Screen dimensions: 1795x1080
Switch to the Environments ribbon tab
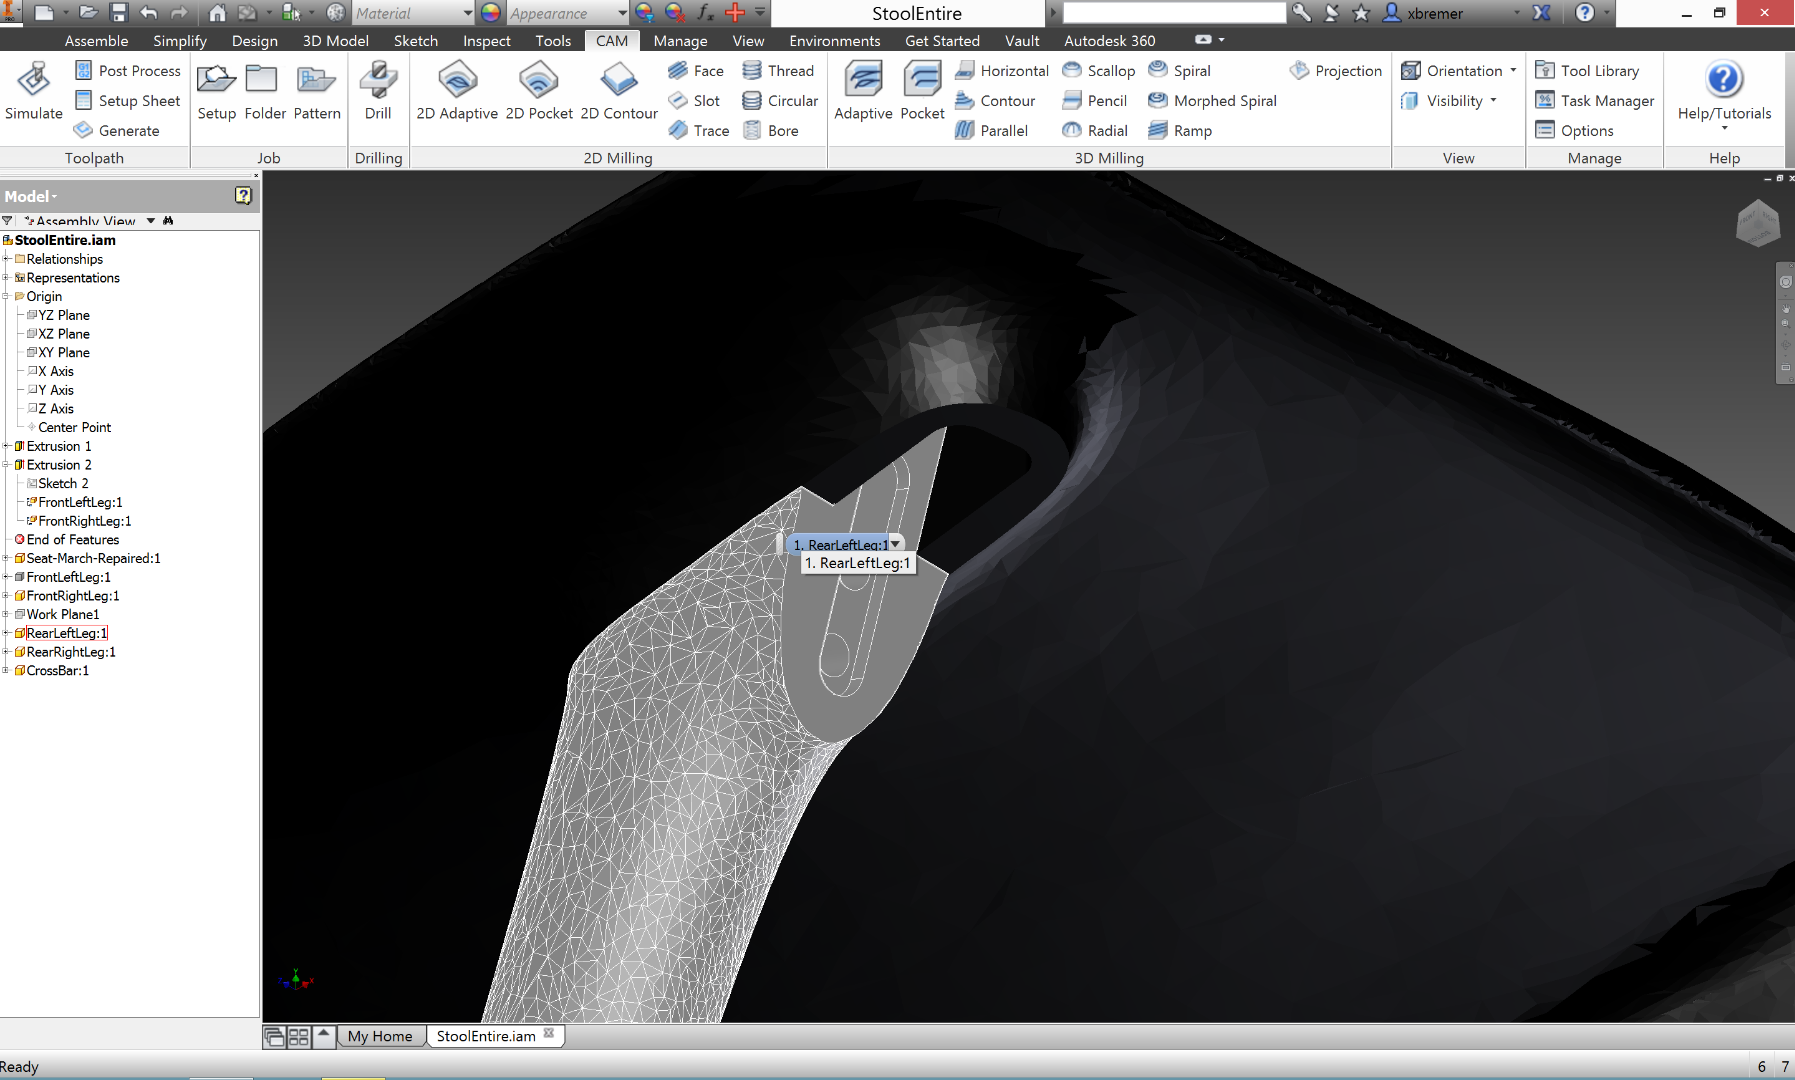pos(834,41)
